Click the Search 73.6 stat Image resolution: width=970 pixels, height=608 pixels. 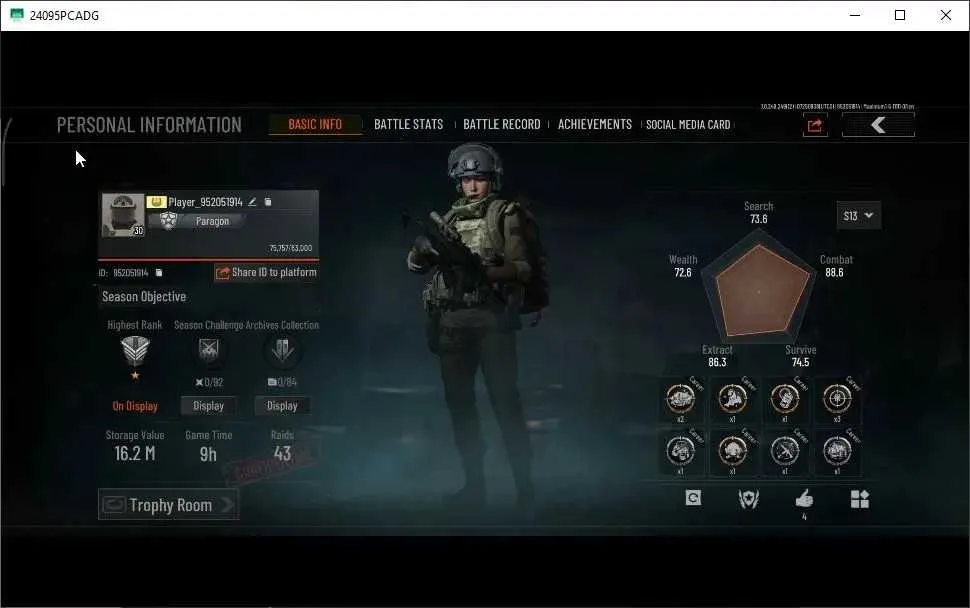coord(758,212)
